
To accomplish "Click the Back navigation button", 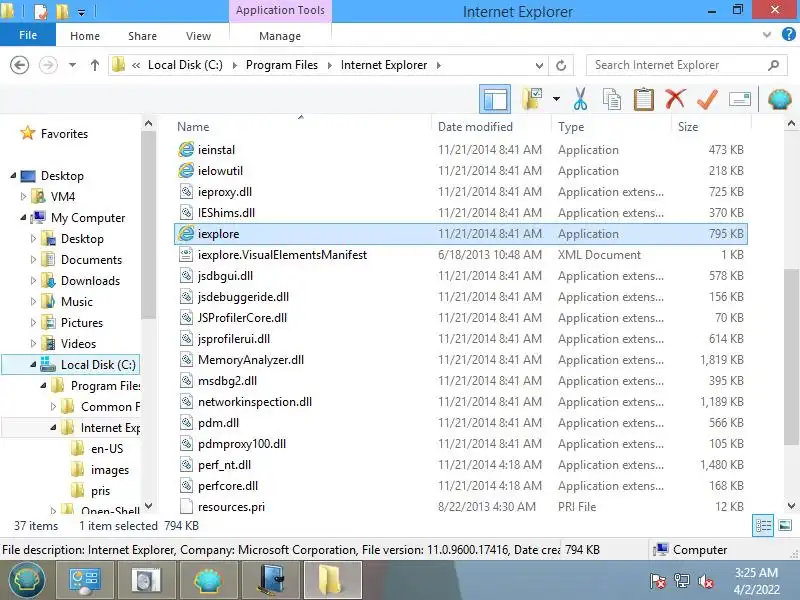I will [19, 65].
